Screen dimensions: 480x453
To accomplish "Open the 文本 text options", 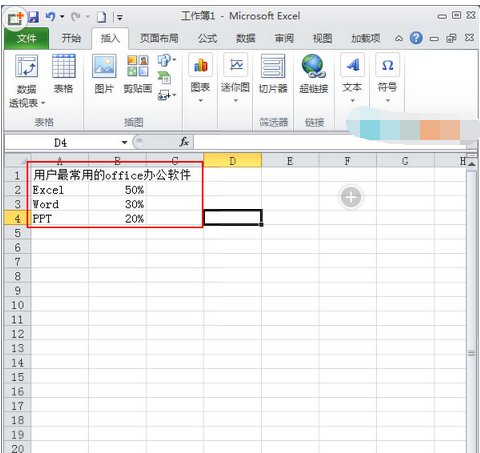I will [x=352, y=77].
